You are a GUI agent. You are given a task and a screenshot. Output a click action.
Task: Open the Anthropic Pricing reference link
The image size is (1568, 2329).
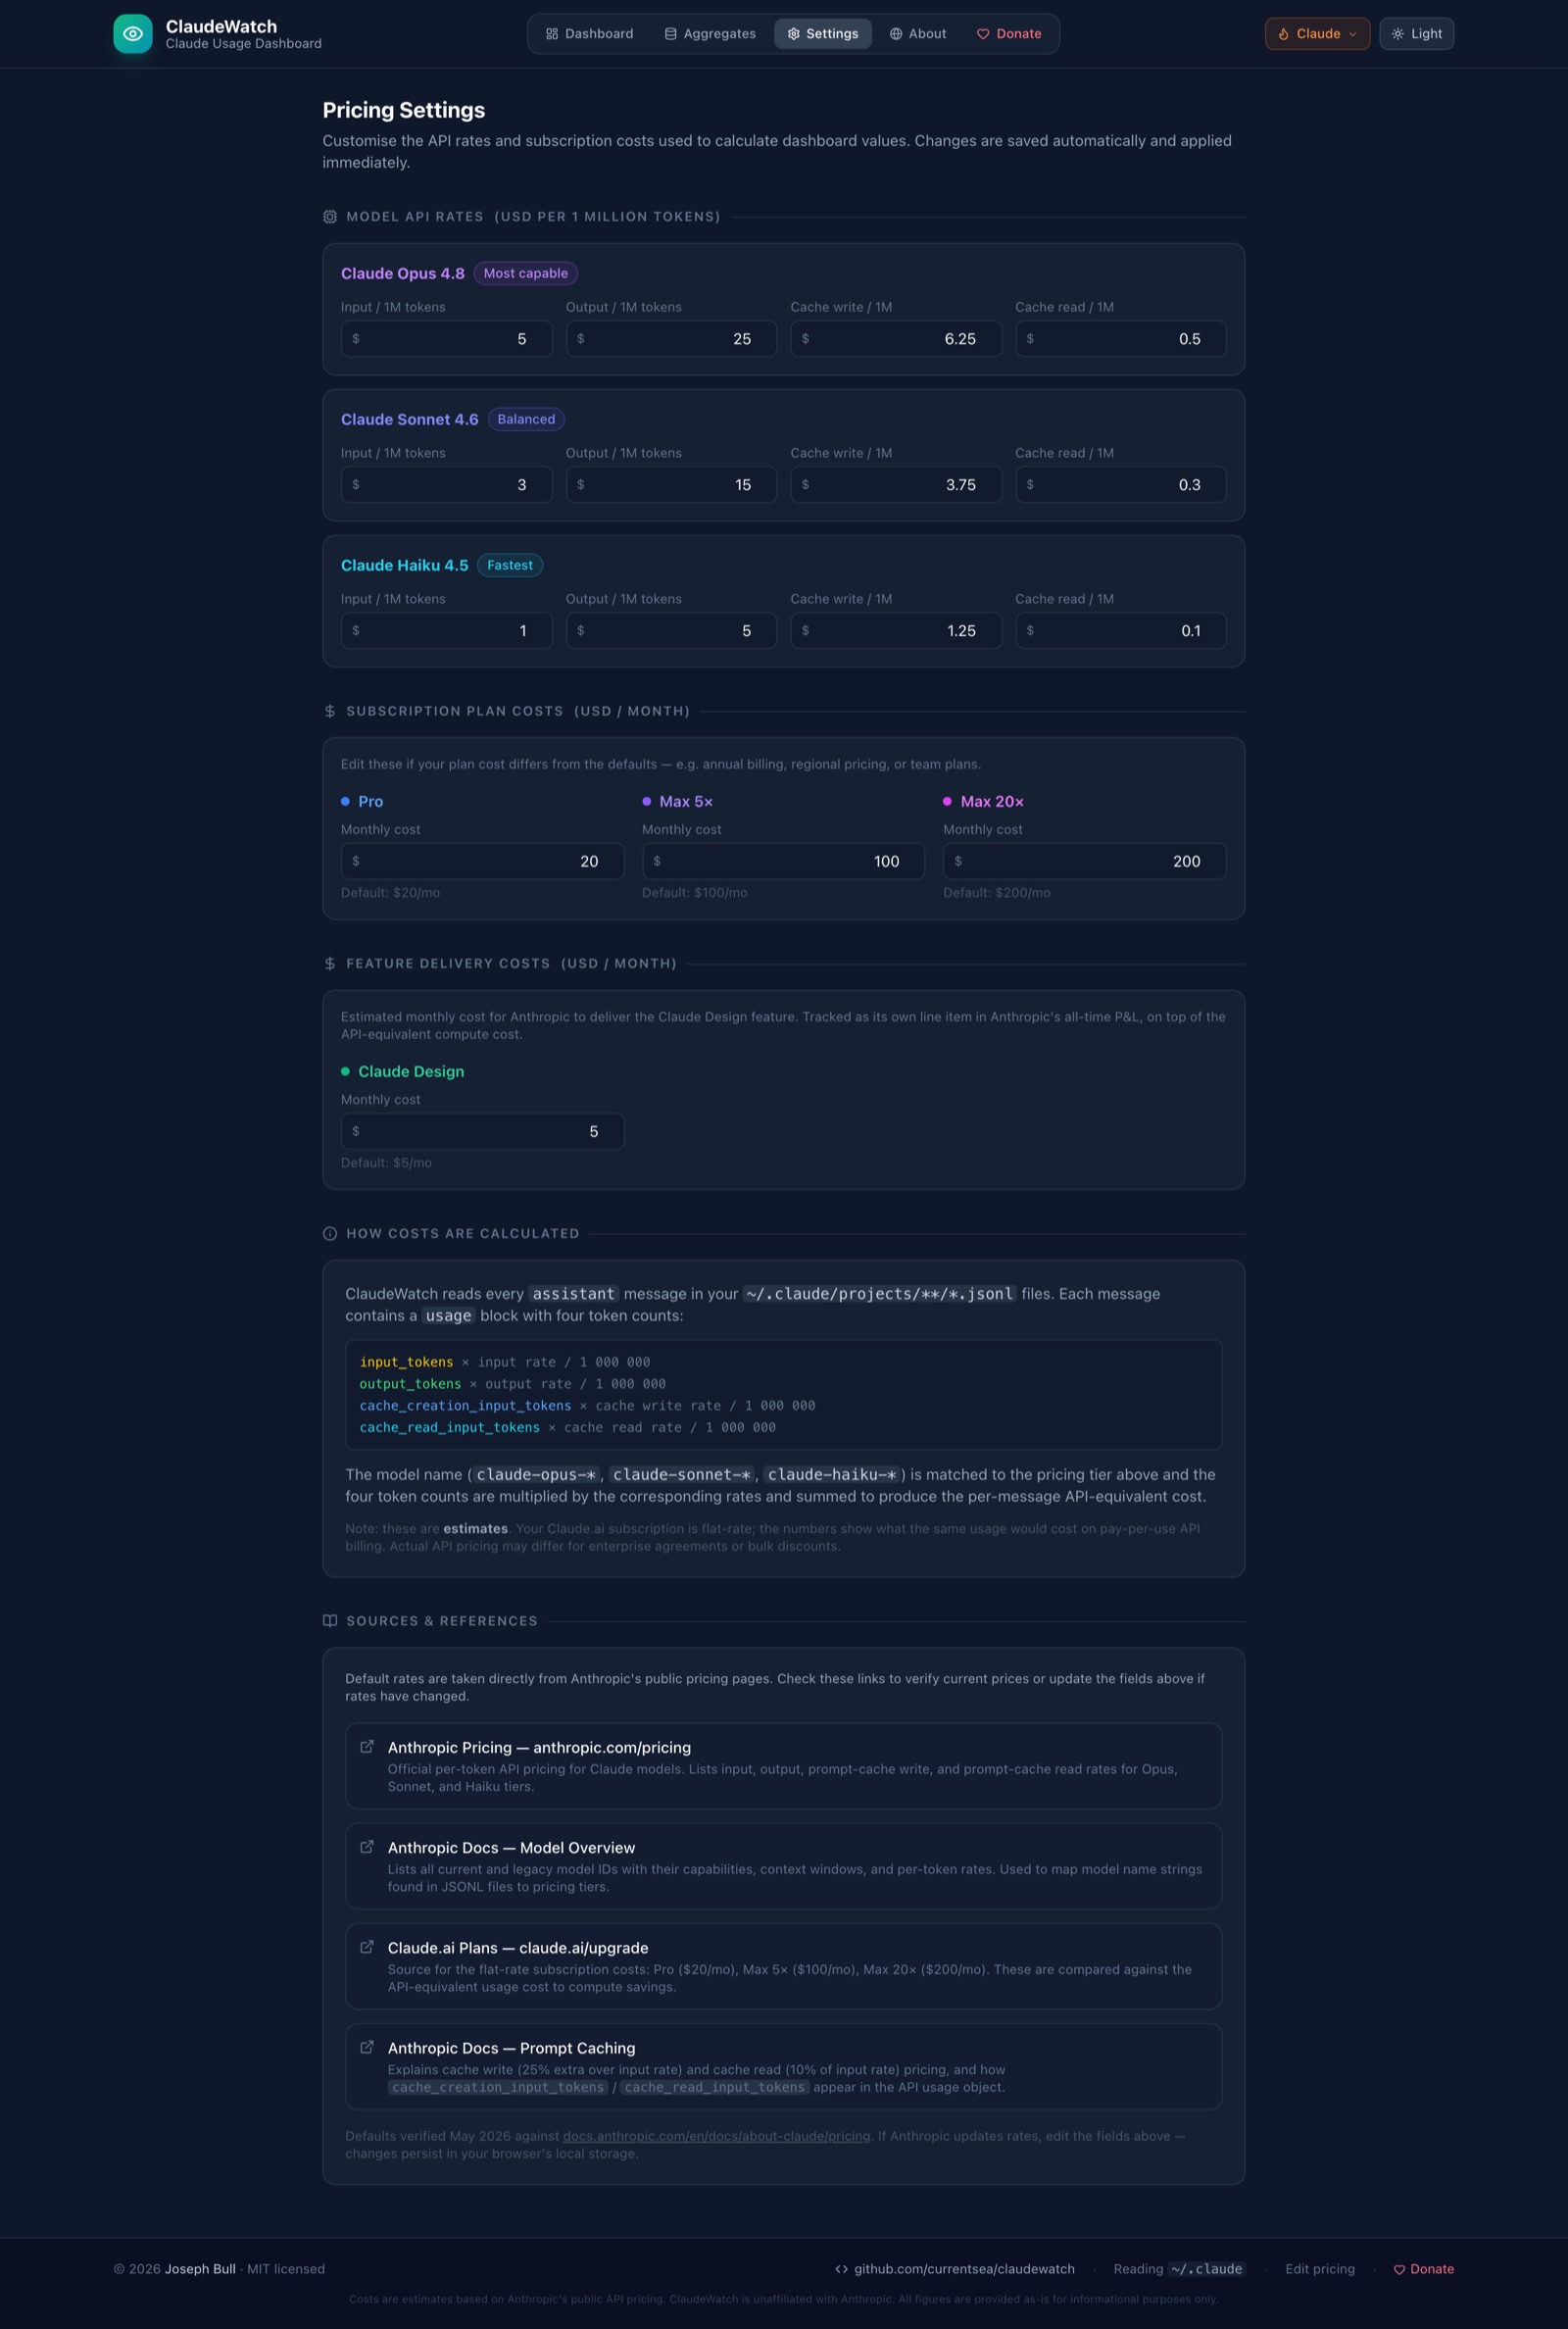tap(783, 1766)
